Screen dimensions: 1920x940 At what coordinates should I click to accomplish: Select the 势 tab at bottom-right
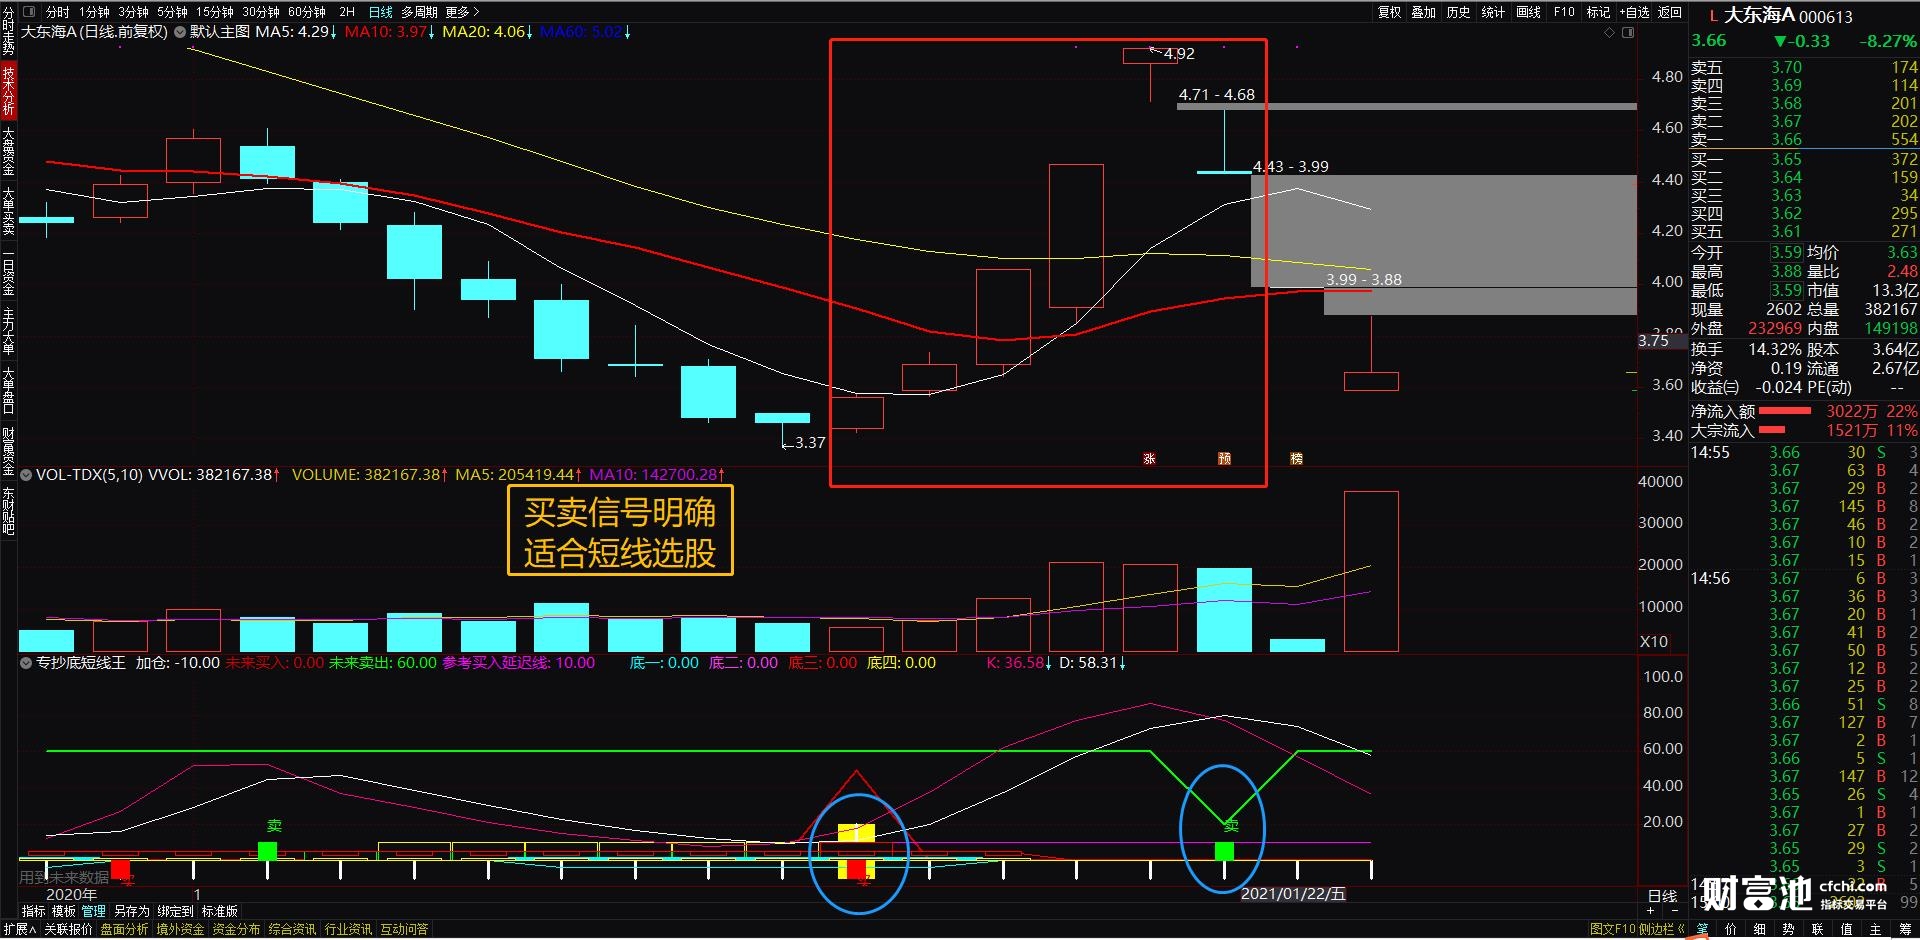(x=1789, y=929)
